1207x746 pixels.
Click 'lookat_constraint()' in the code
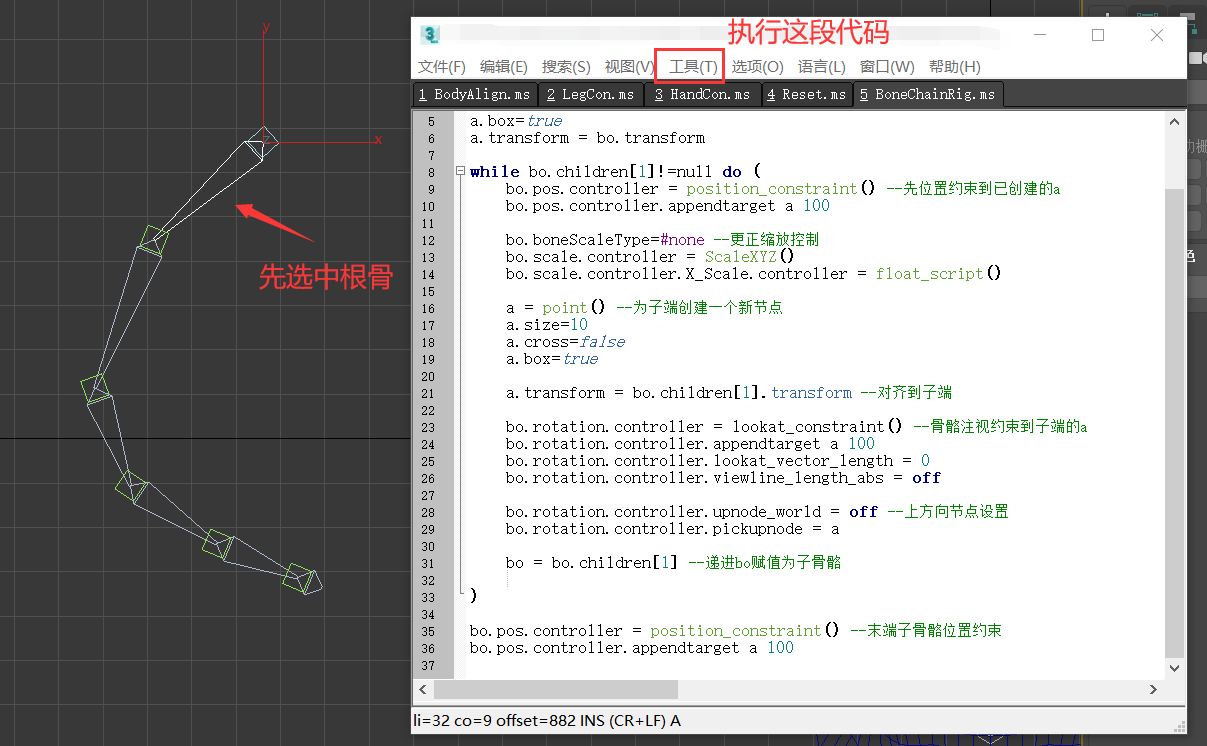pyautogui.click(x=818, y=427)
